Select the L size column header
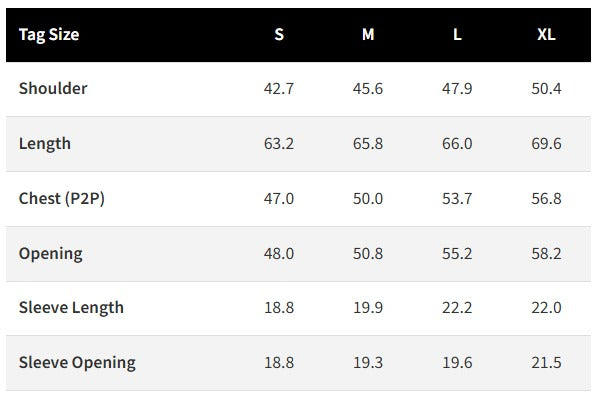Screen dimensions: 599x405 (457, 35)
